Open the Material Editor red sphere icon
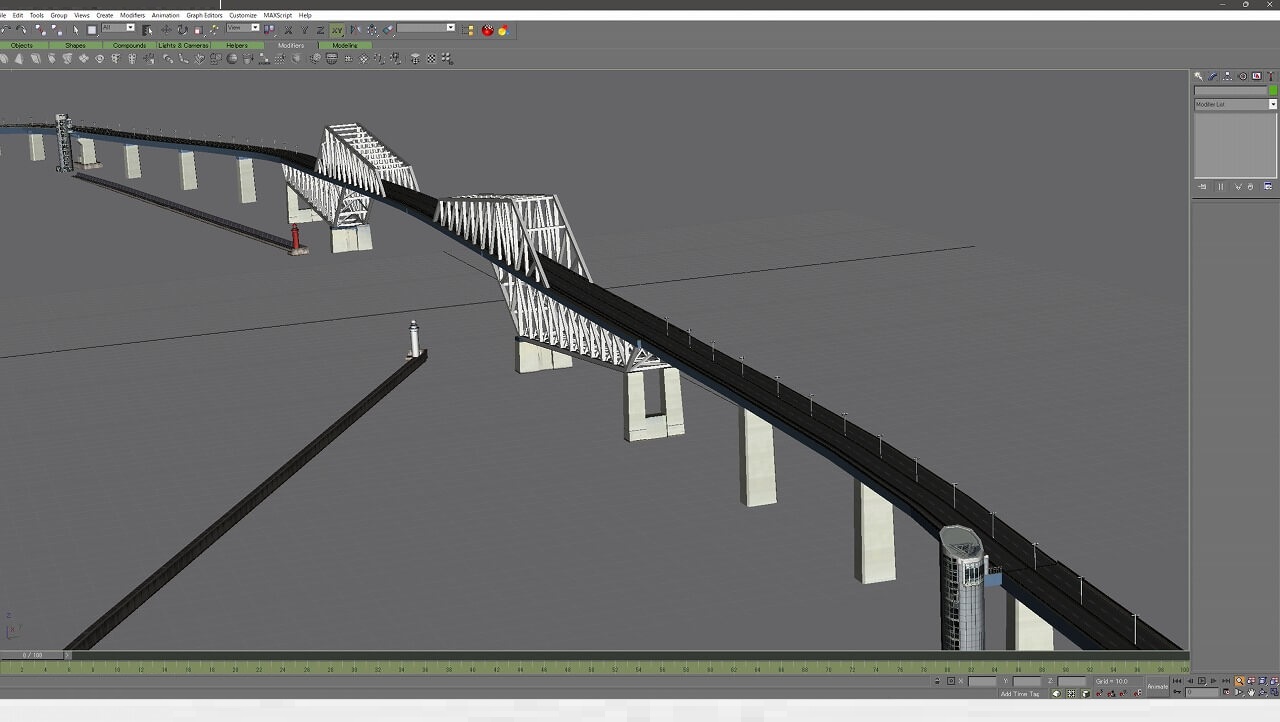Screen dimensions: 1280x722 point(488,30)
